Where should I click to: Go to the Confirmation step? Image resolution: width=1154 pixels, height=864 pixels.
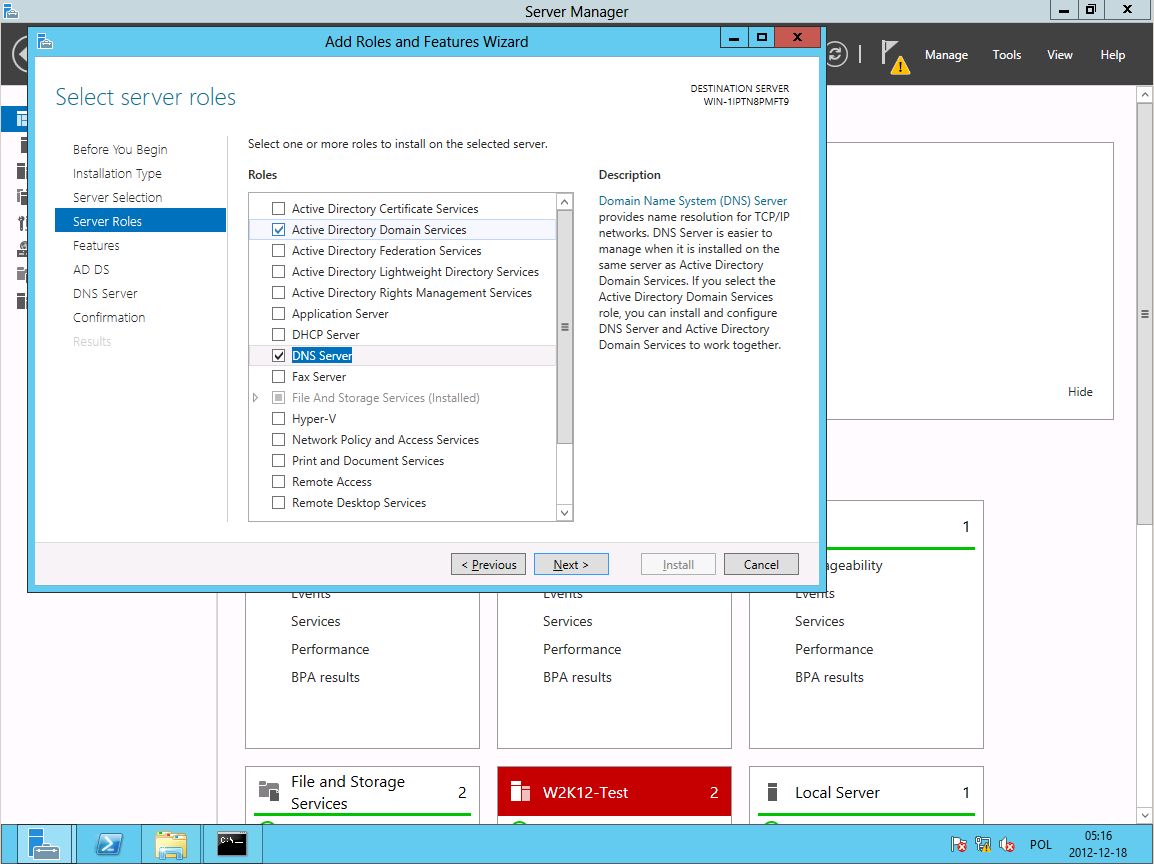[x=109, y=317]
